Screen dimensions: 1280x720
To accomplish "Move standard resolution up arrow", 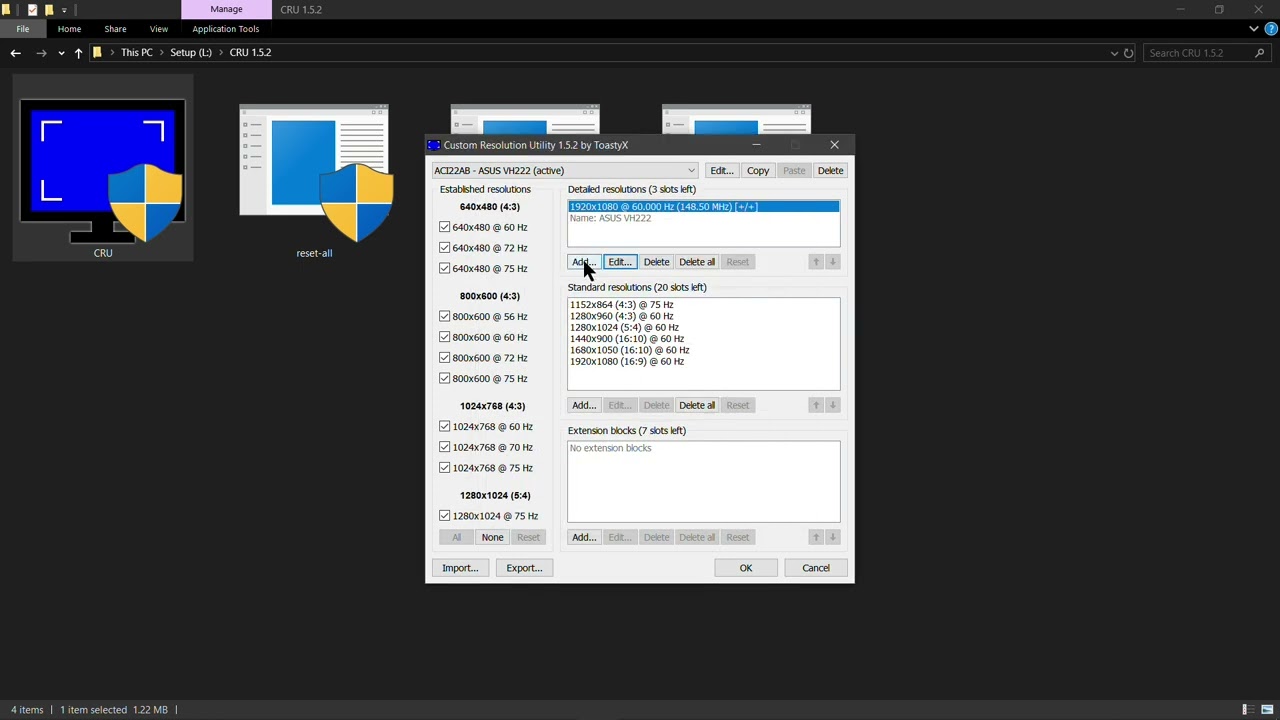I will click(816, 405).
